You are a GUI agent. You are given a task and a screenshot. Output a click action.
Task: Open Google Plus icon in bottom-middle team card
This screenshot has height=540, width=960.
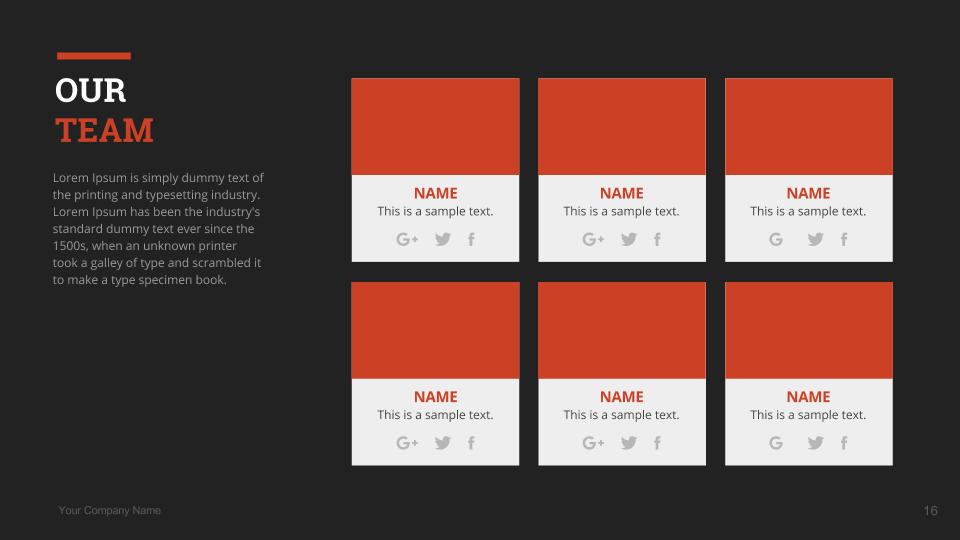coord(593,443)
